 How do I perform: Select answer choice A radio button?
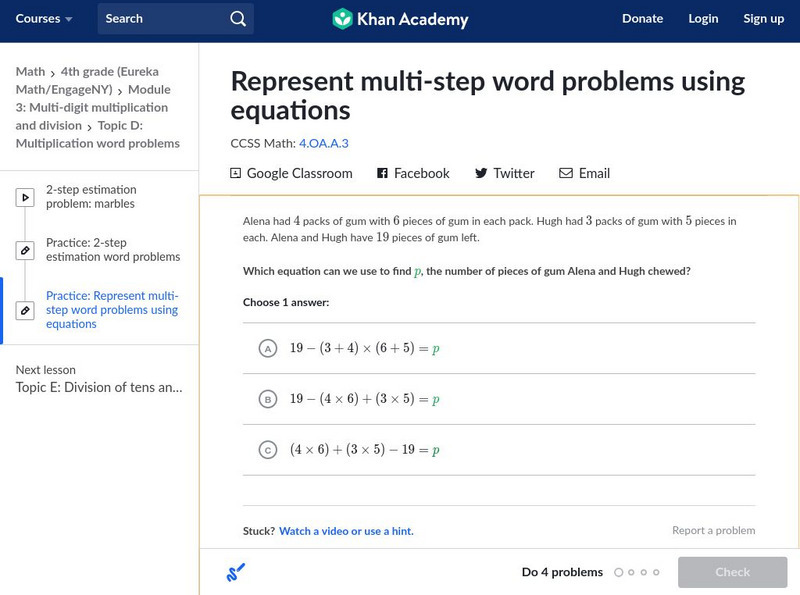(x=267, y=349)
